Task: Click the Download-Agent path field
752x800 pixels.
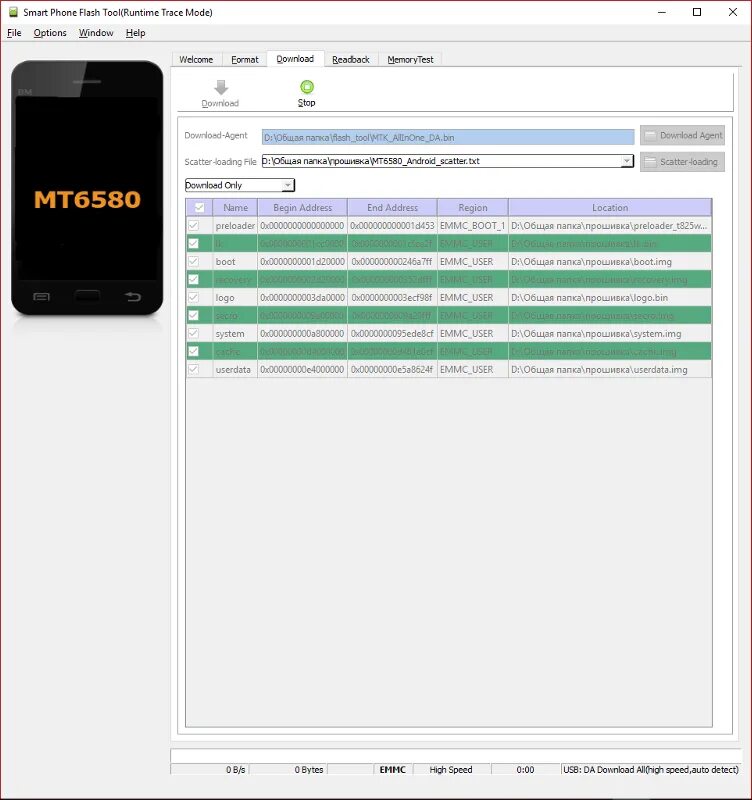Action: (x=448, y=137)
